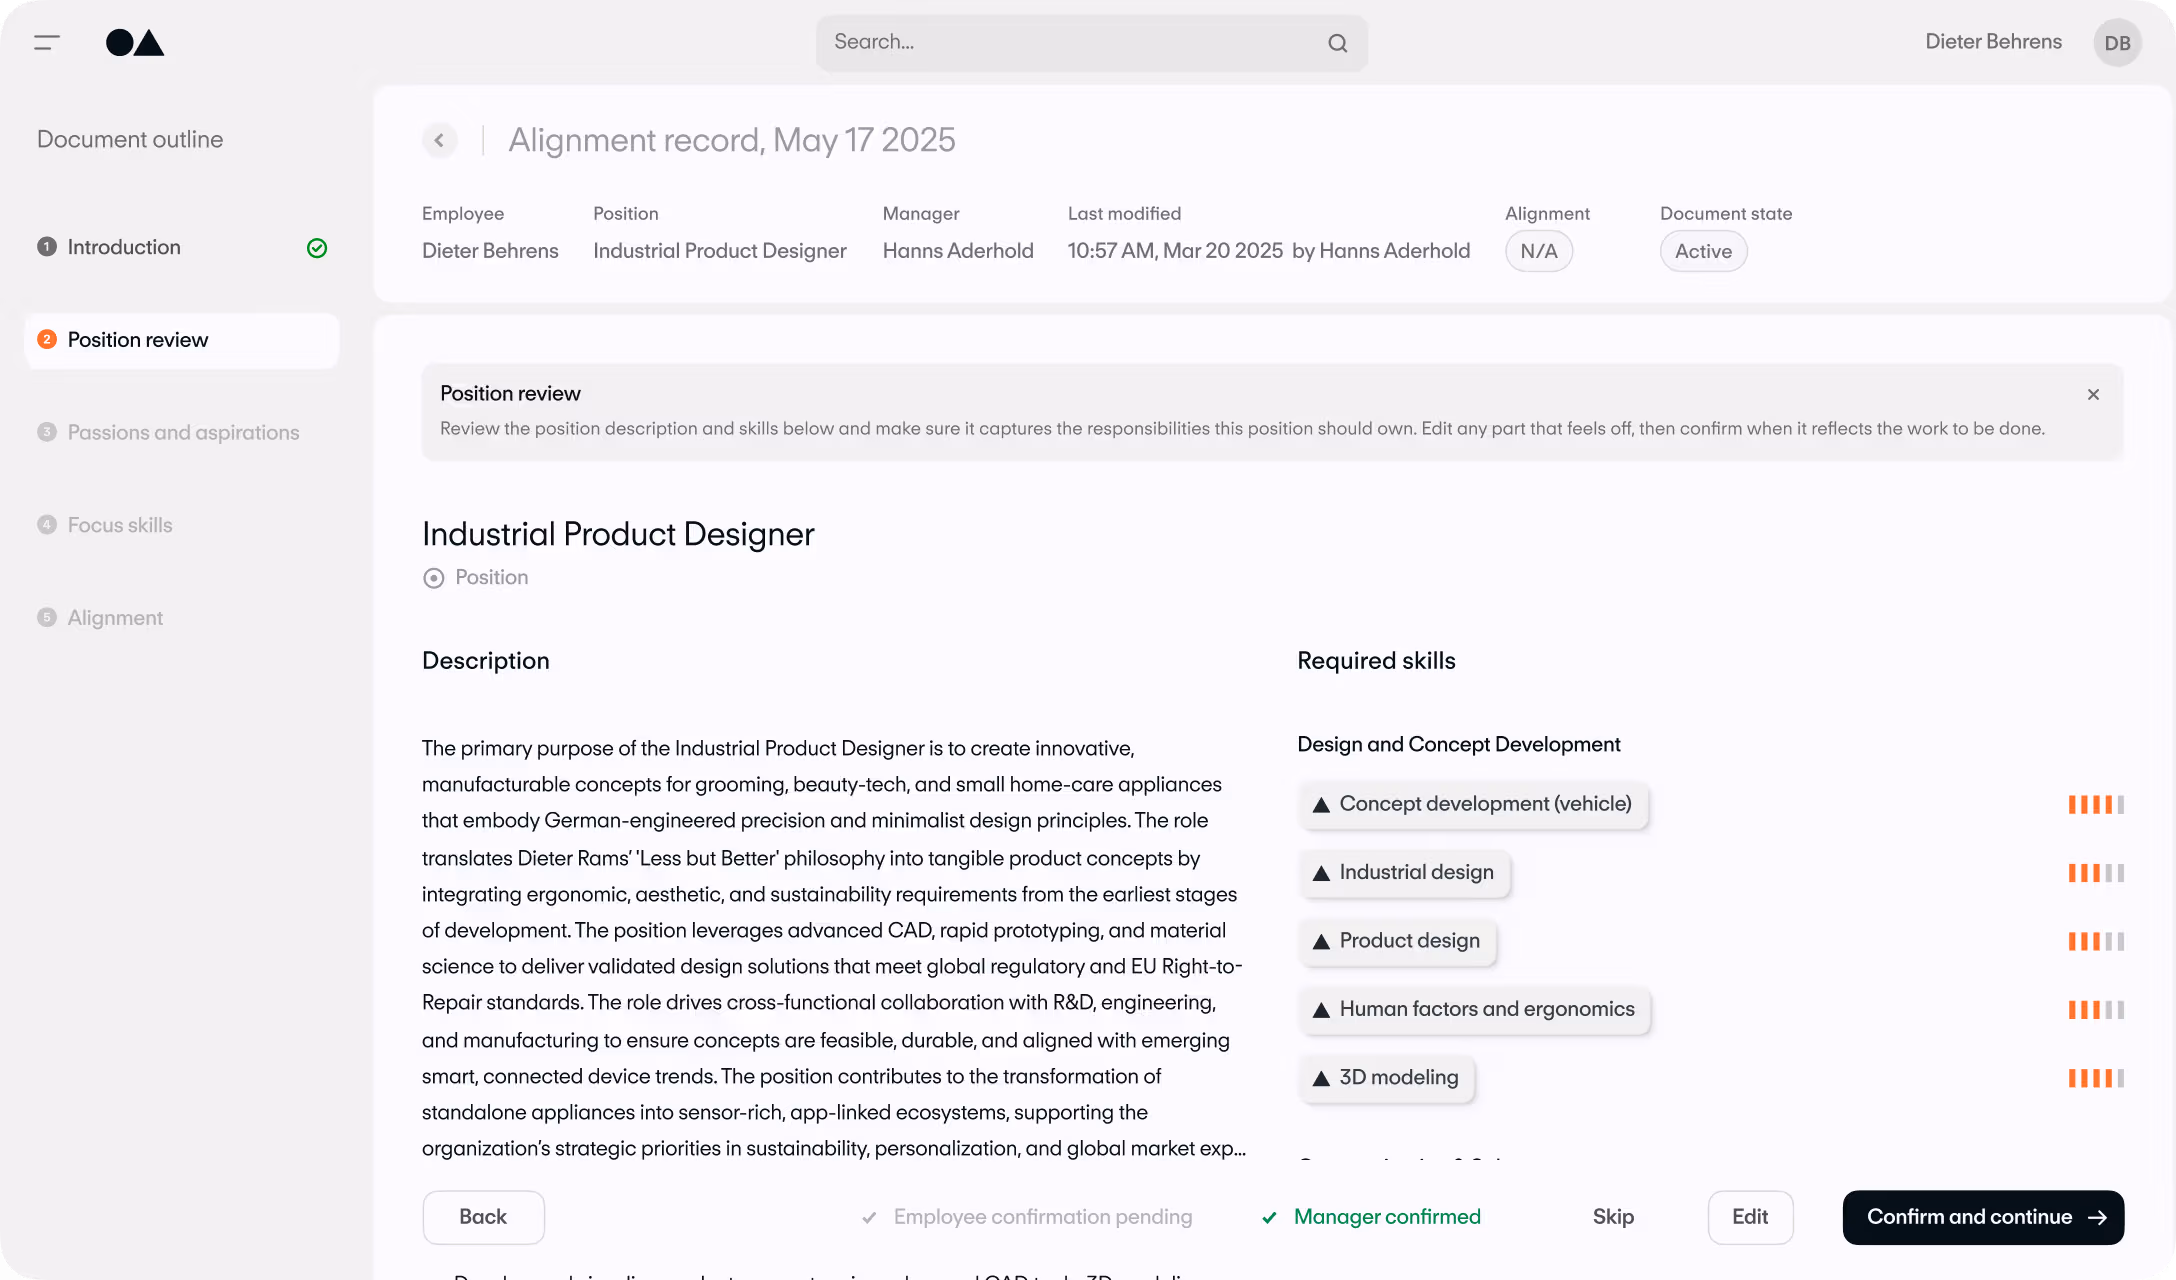Open Alignment outline section
This screenshot has height=1280, width=2176.
pyautogui.click(x=182, y=618)
